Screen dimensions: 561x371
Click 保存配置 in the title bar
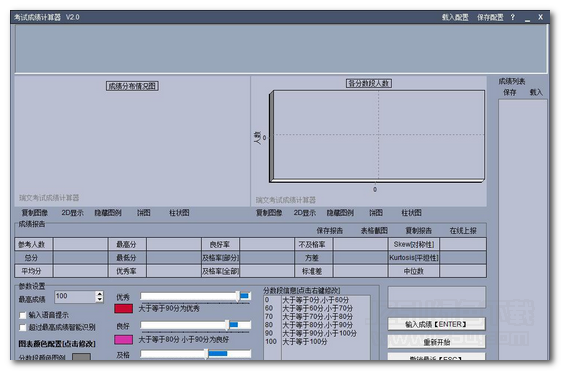[x=490, y=17]
